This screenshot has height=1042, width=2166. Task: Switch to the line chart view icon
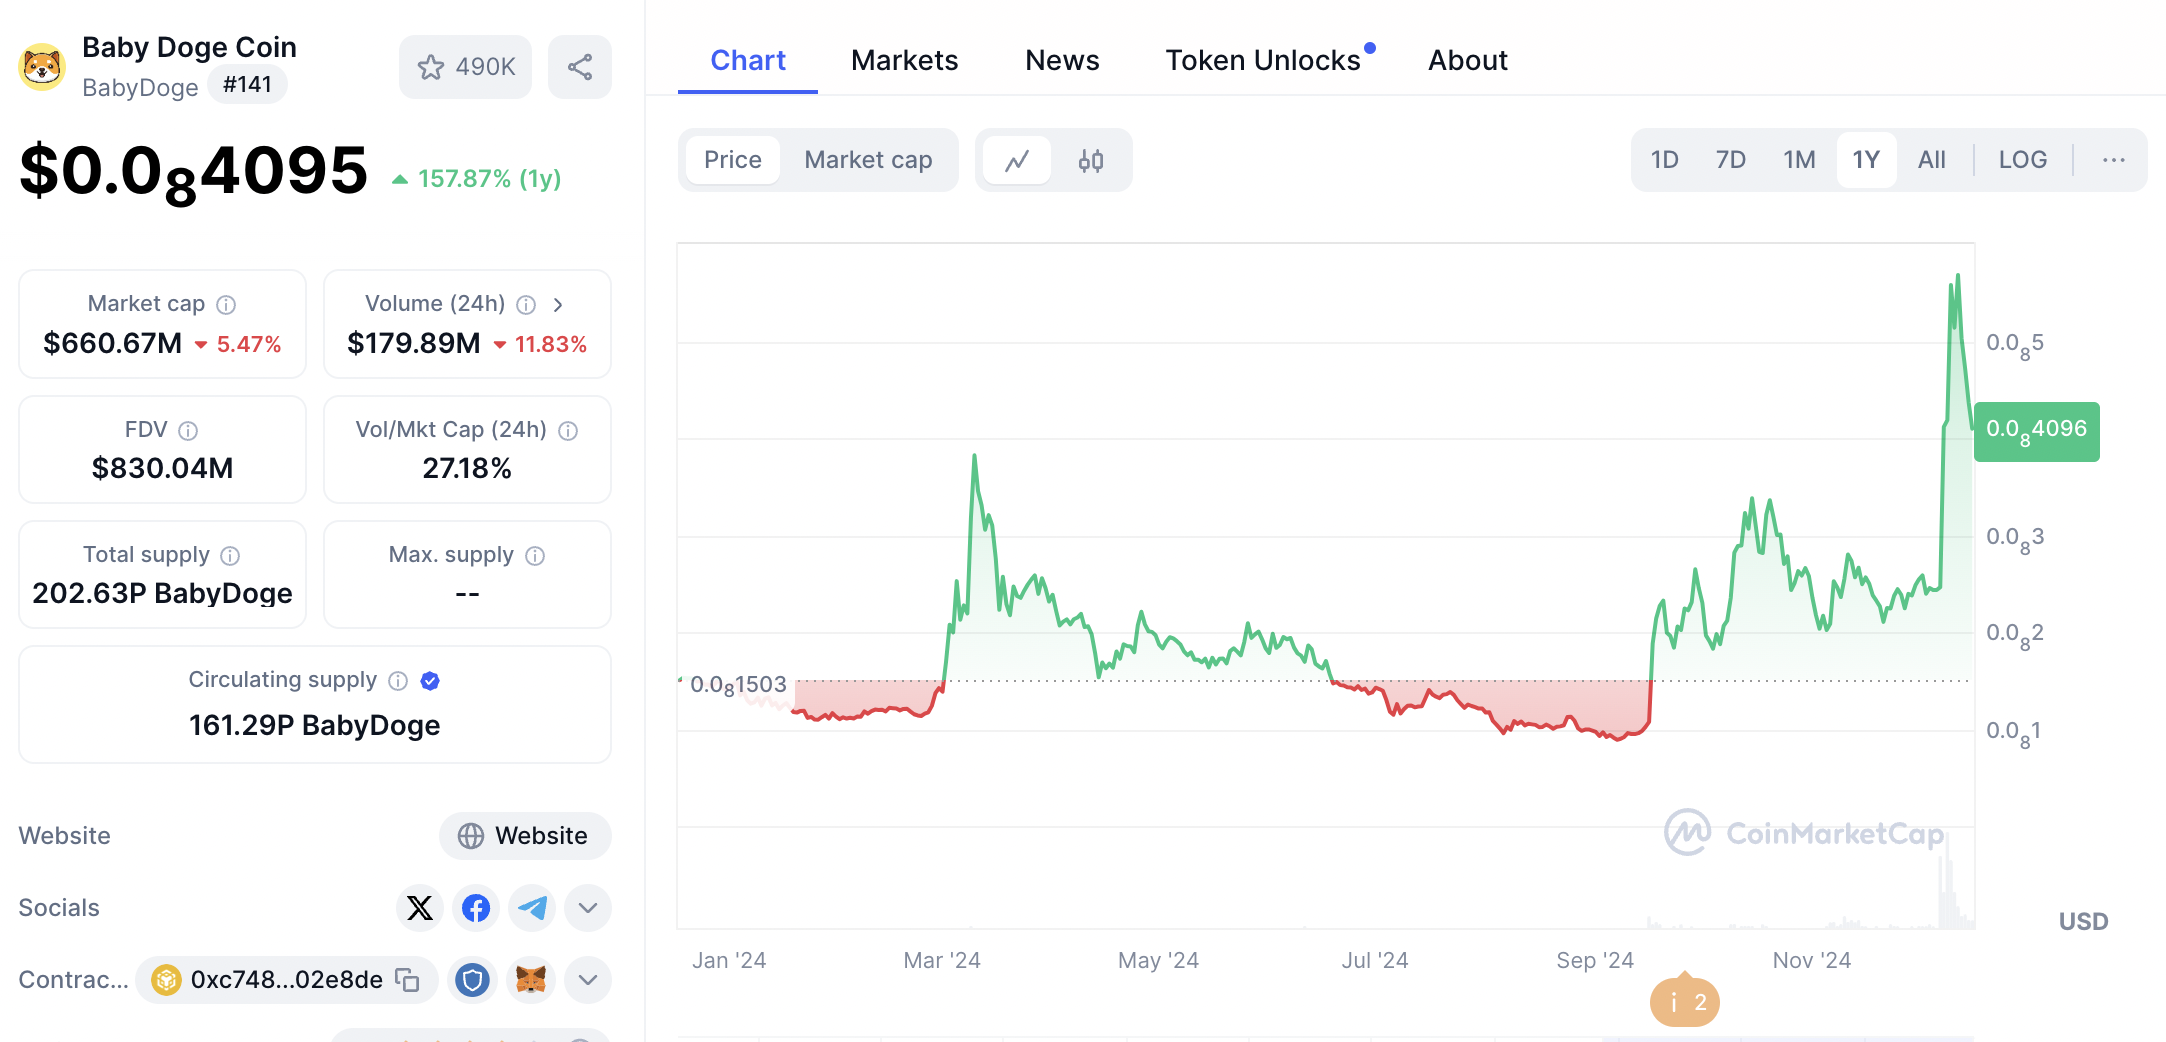[1017, 160]
